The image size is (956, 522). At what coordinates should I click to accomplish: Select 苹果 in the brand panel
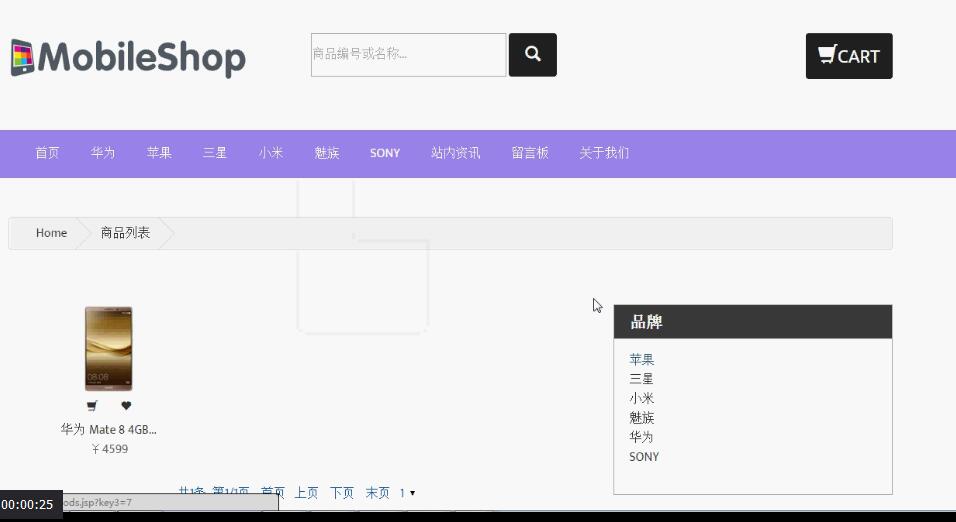(x=641, y=359)
